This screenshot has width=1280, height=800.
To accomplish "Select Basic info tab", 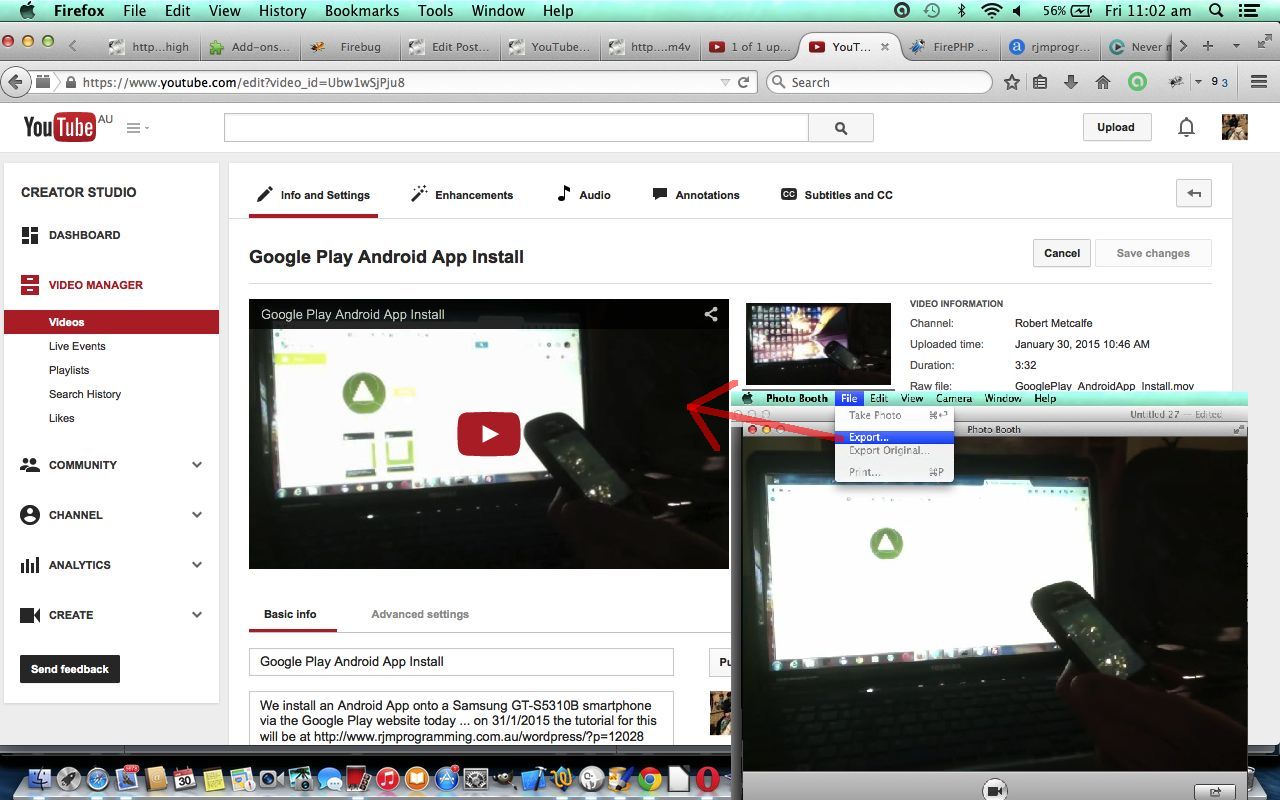I will point(291,614).
